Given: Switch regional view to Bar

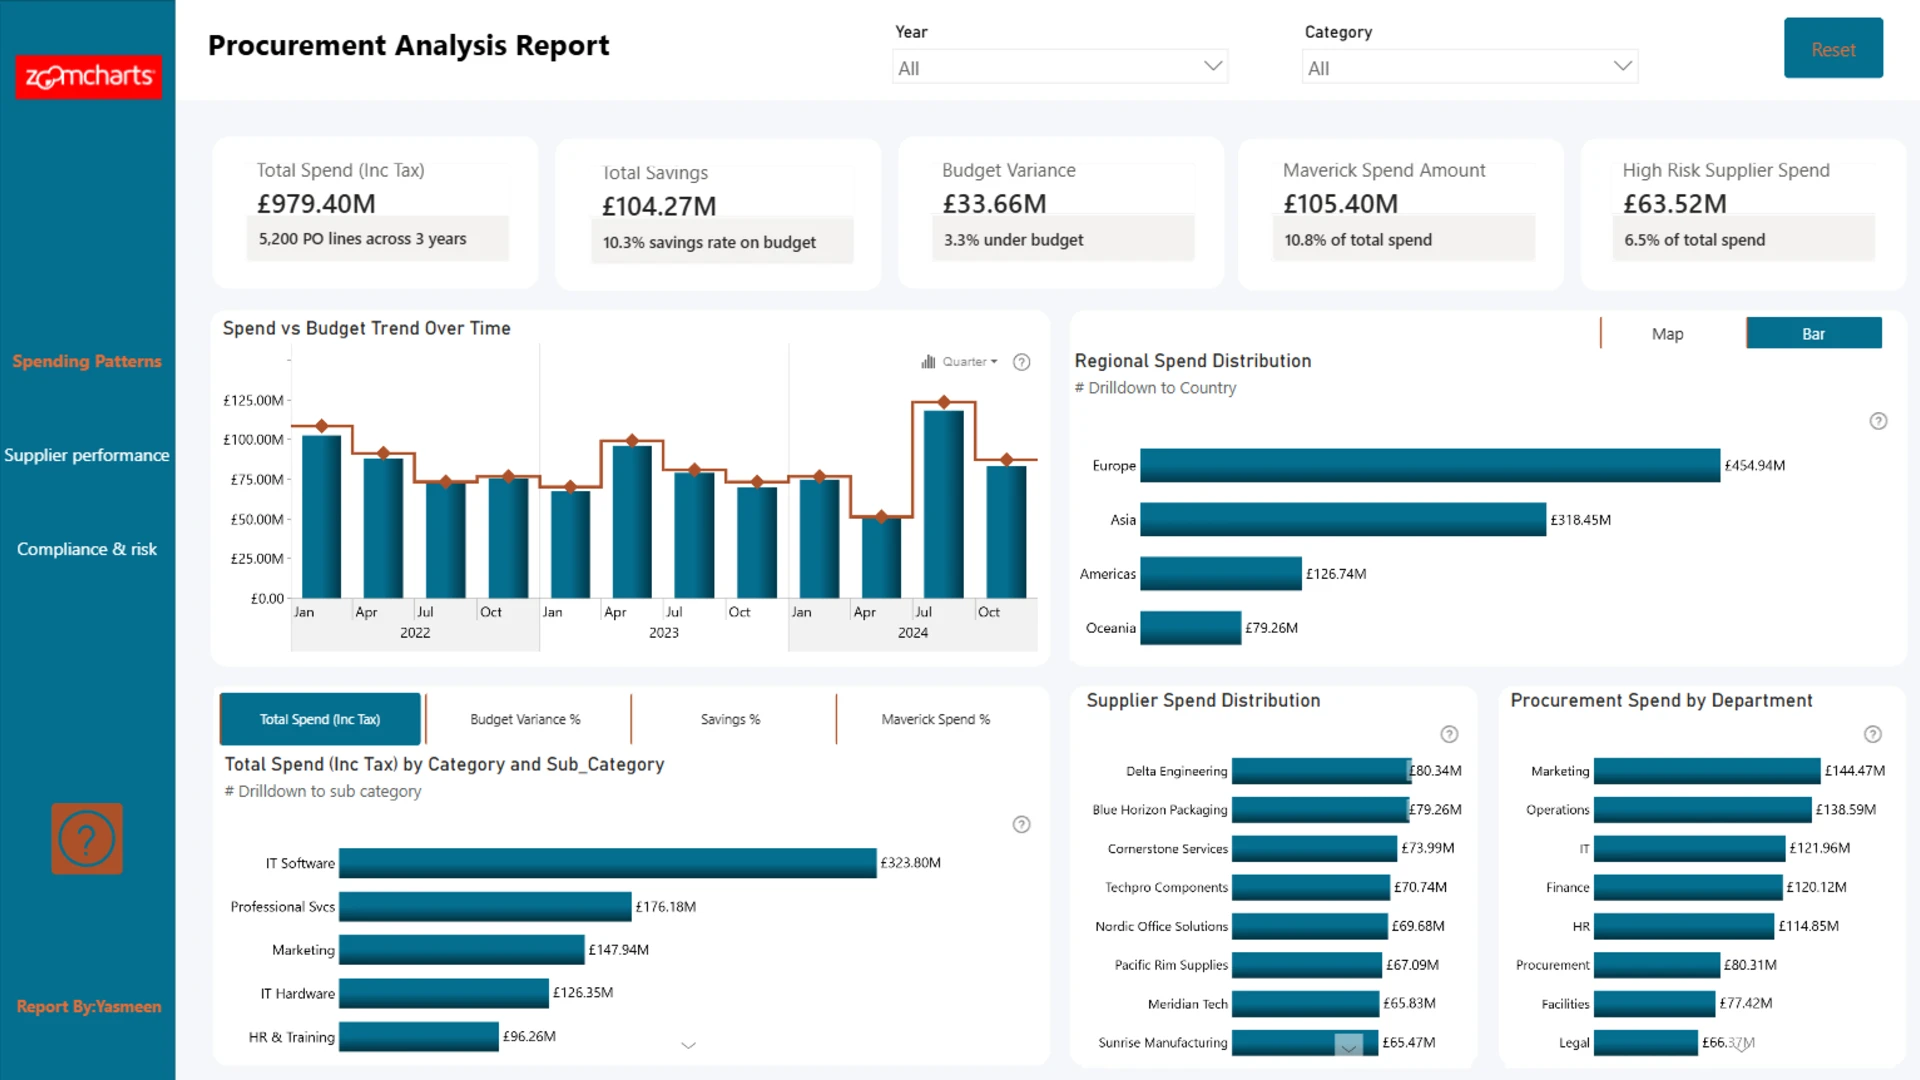Looking at the screenshot, I should click(1814, 333).
